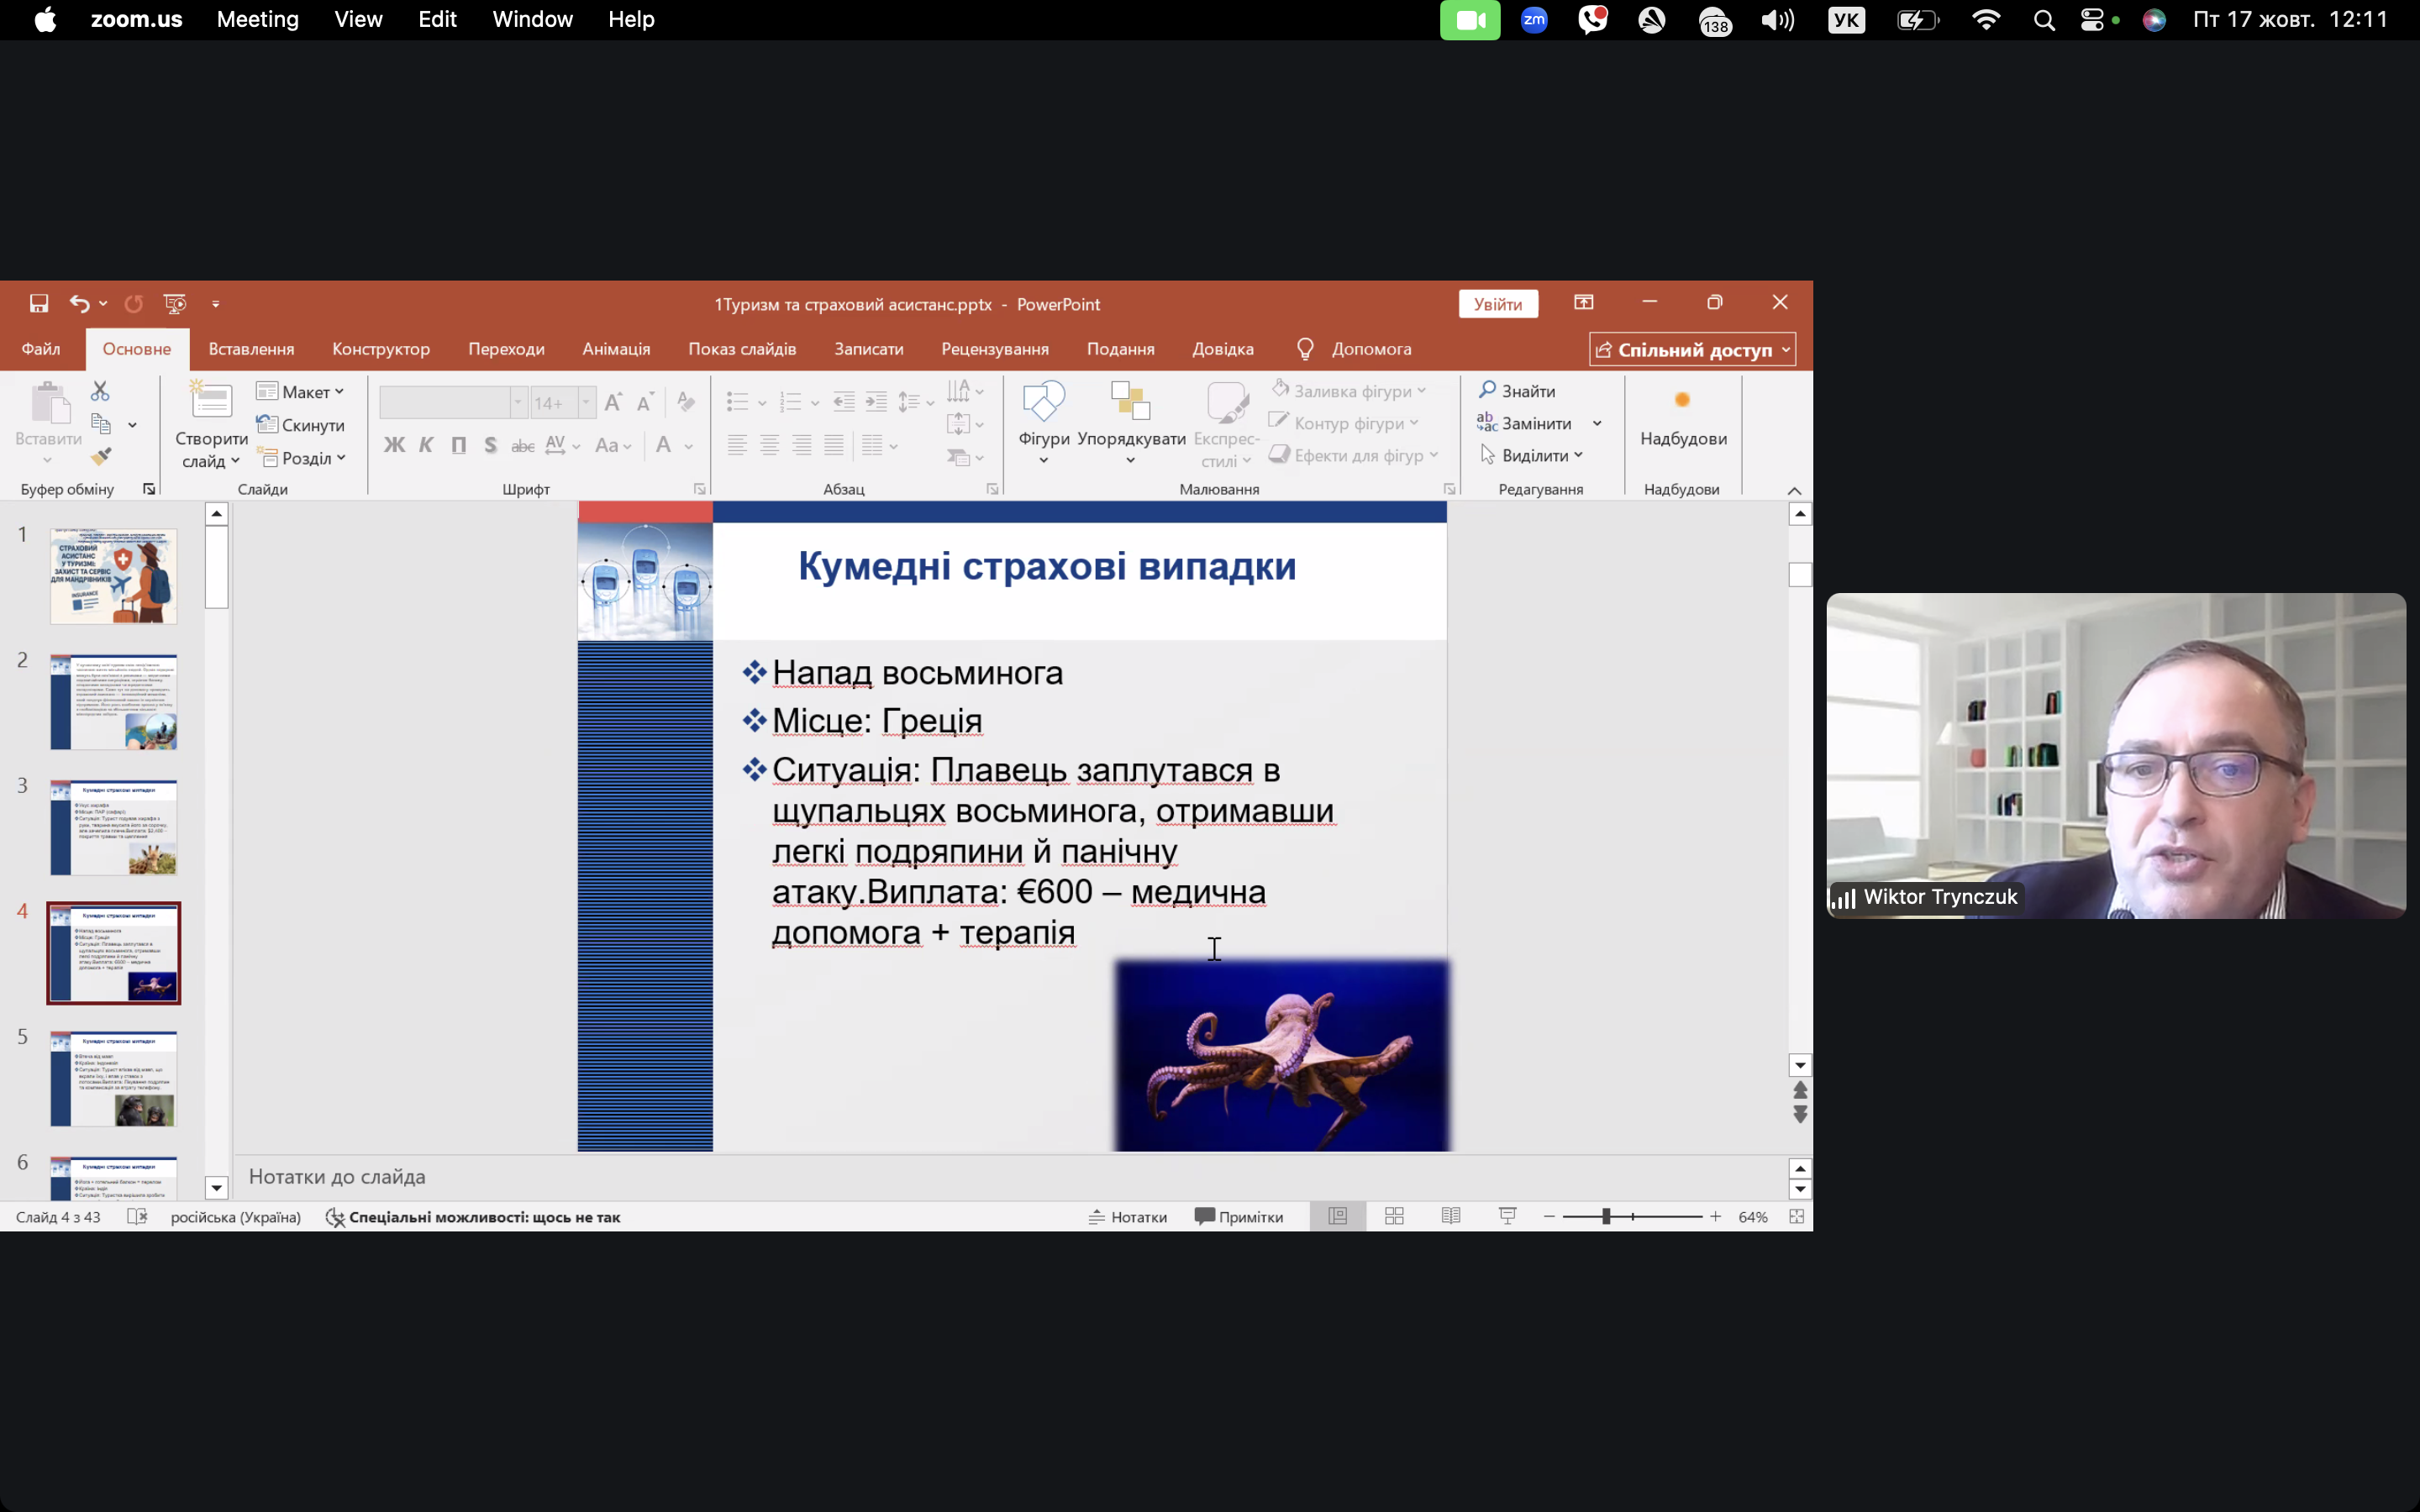Click the Спільний доступ share button
2420x1512 pixels.
coord(1692,350)
